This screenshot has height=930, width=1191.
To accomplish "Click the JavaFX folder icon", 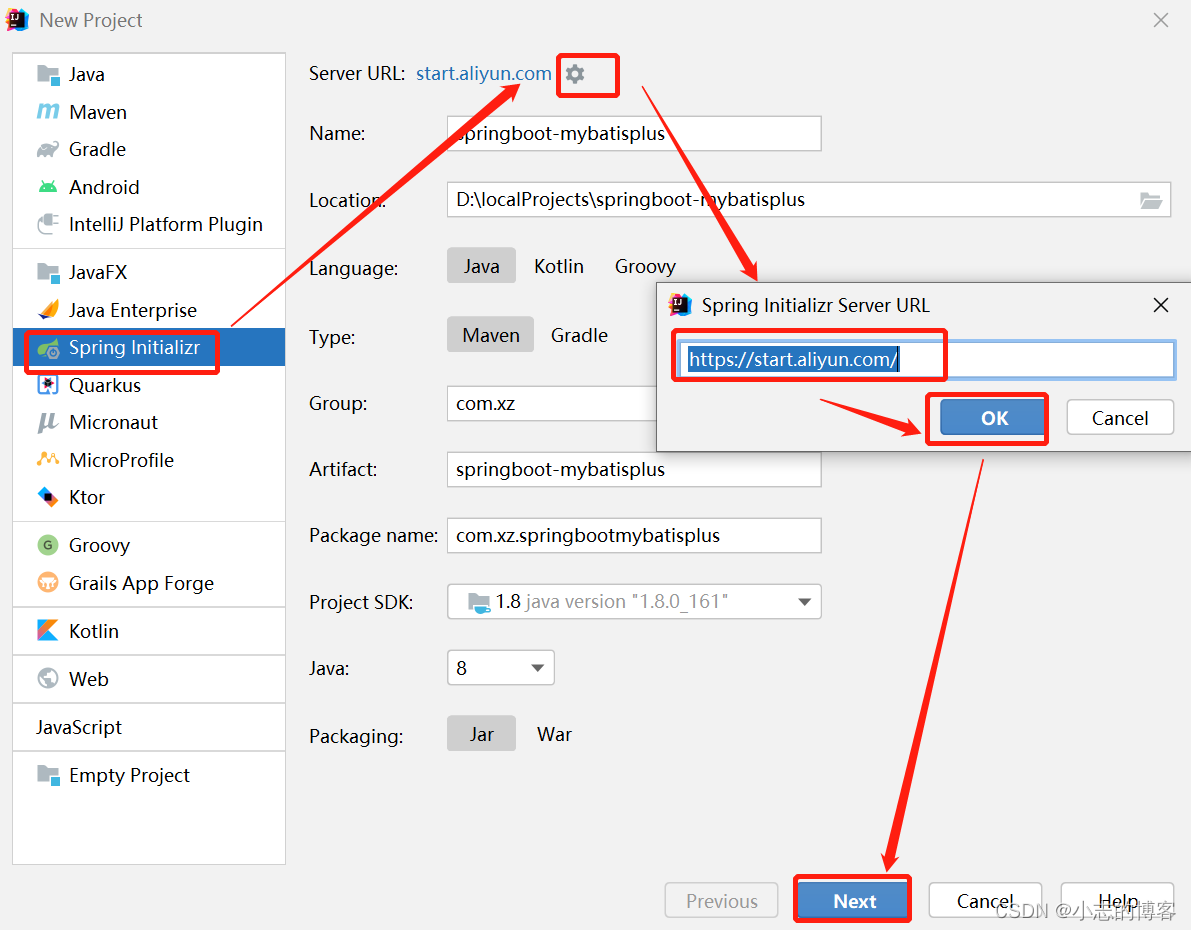I will coord(49,272).
